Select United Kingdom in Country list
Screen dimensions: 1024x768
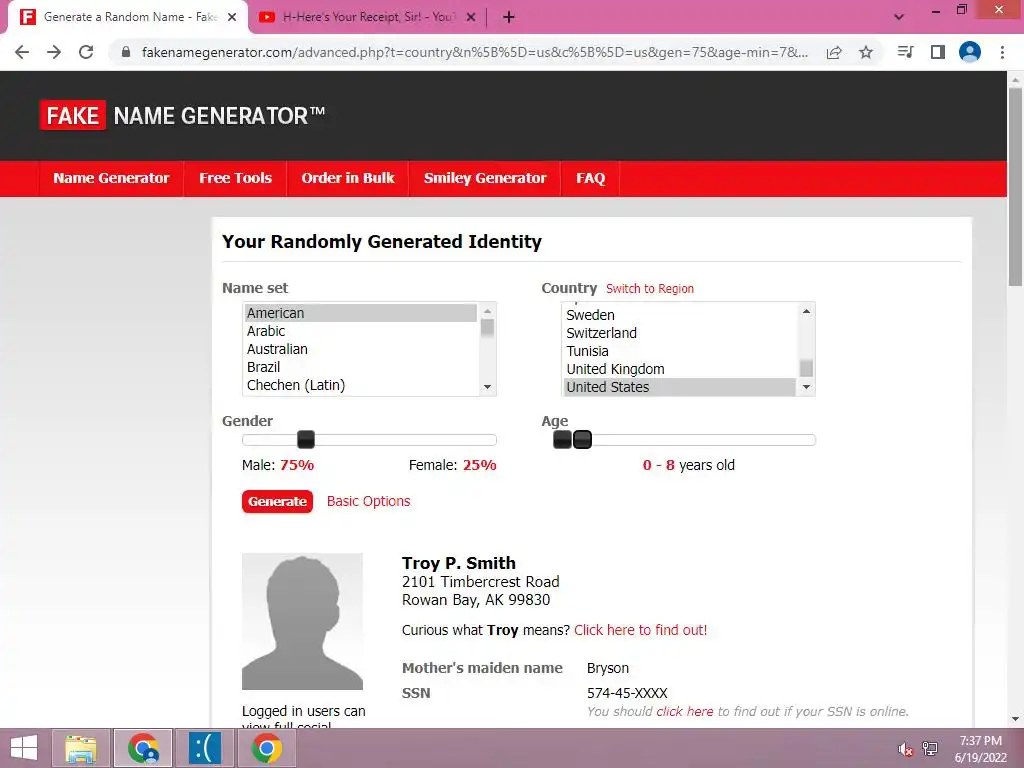pos(679,369)
